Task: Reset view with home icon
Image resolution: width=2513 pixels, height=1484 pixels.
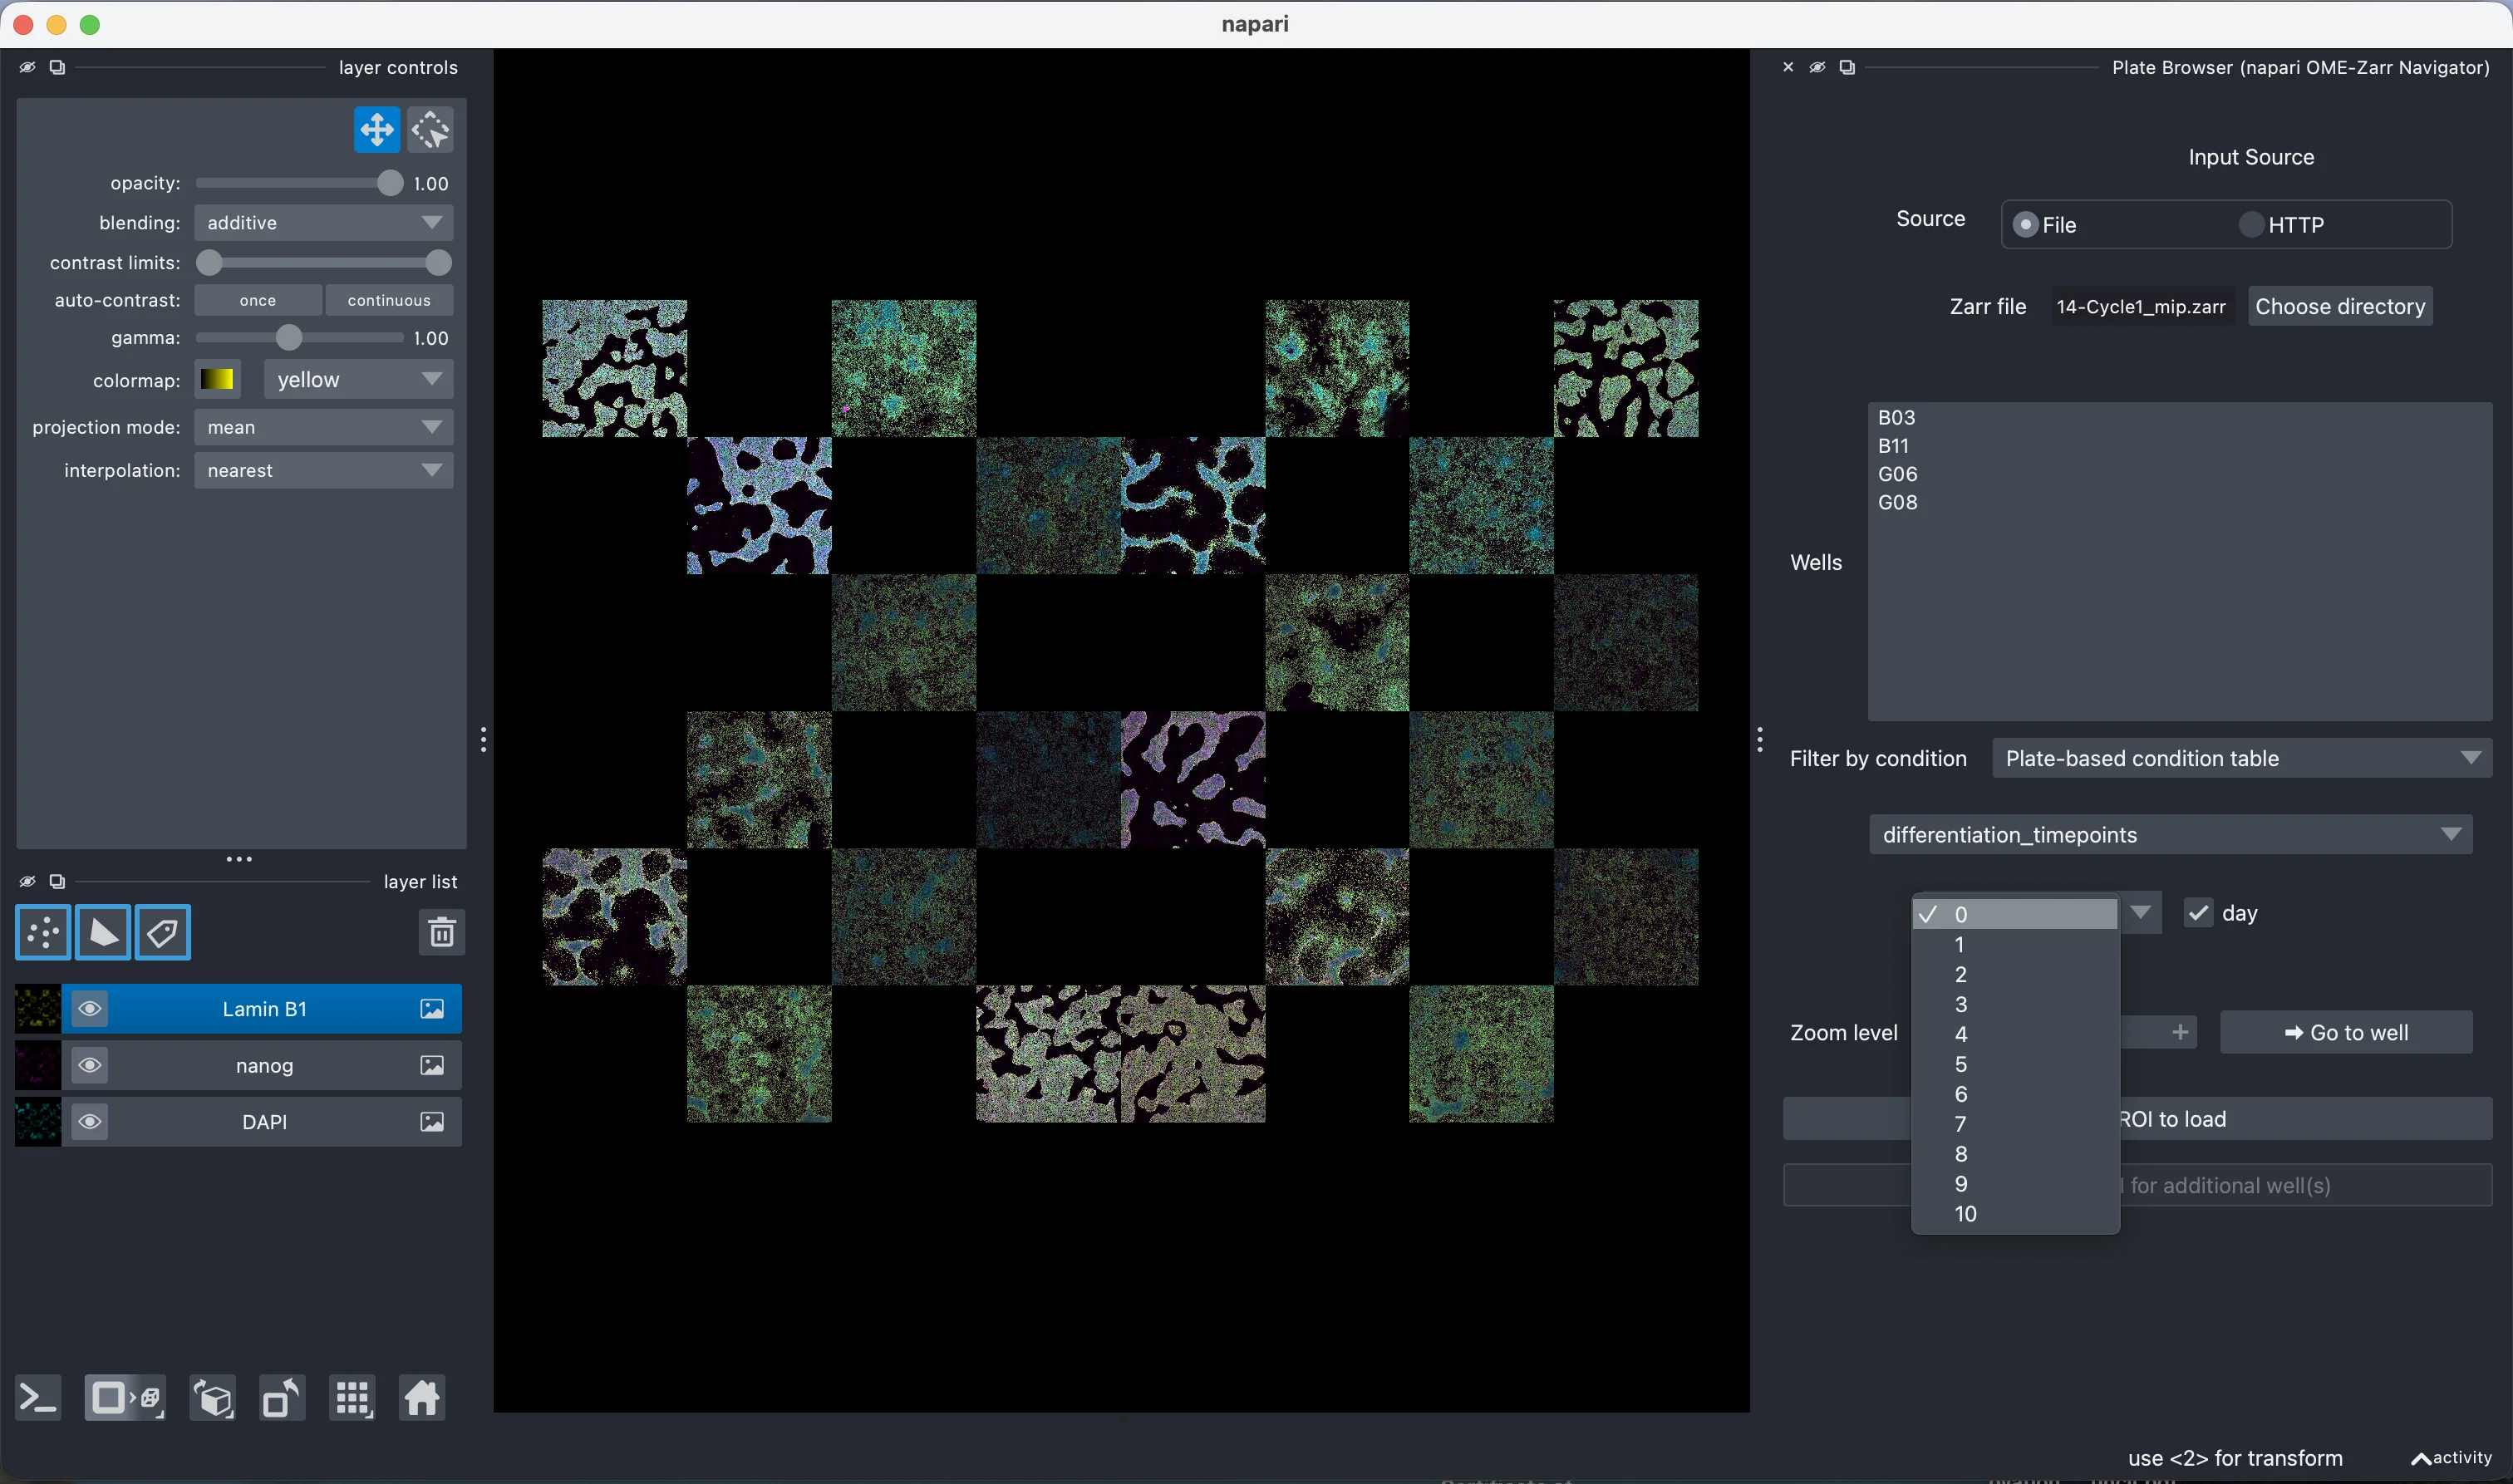Action: tap(422, 1398)
